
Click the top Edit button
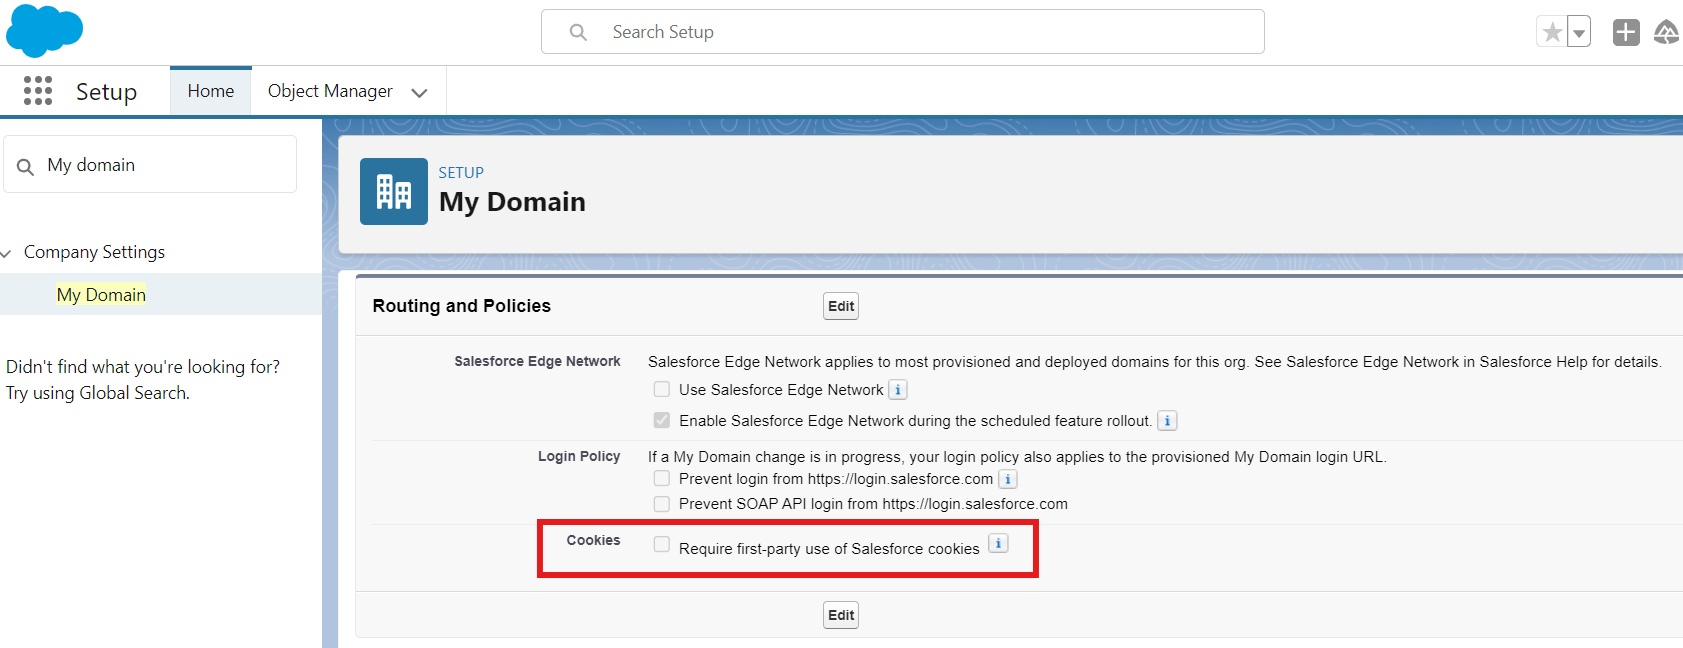pyautogui.click(x=841, y=306)
